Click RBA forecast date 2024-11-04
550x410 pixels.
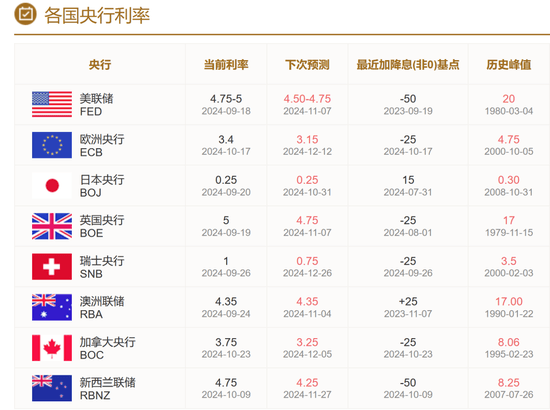(307, 314)
